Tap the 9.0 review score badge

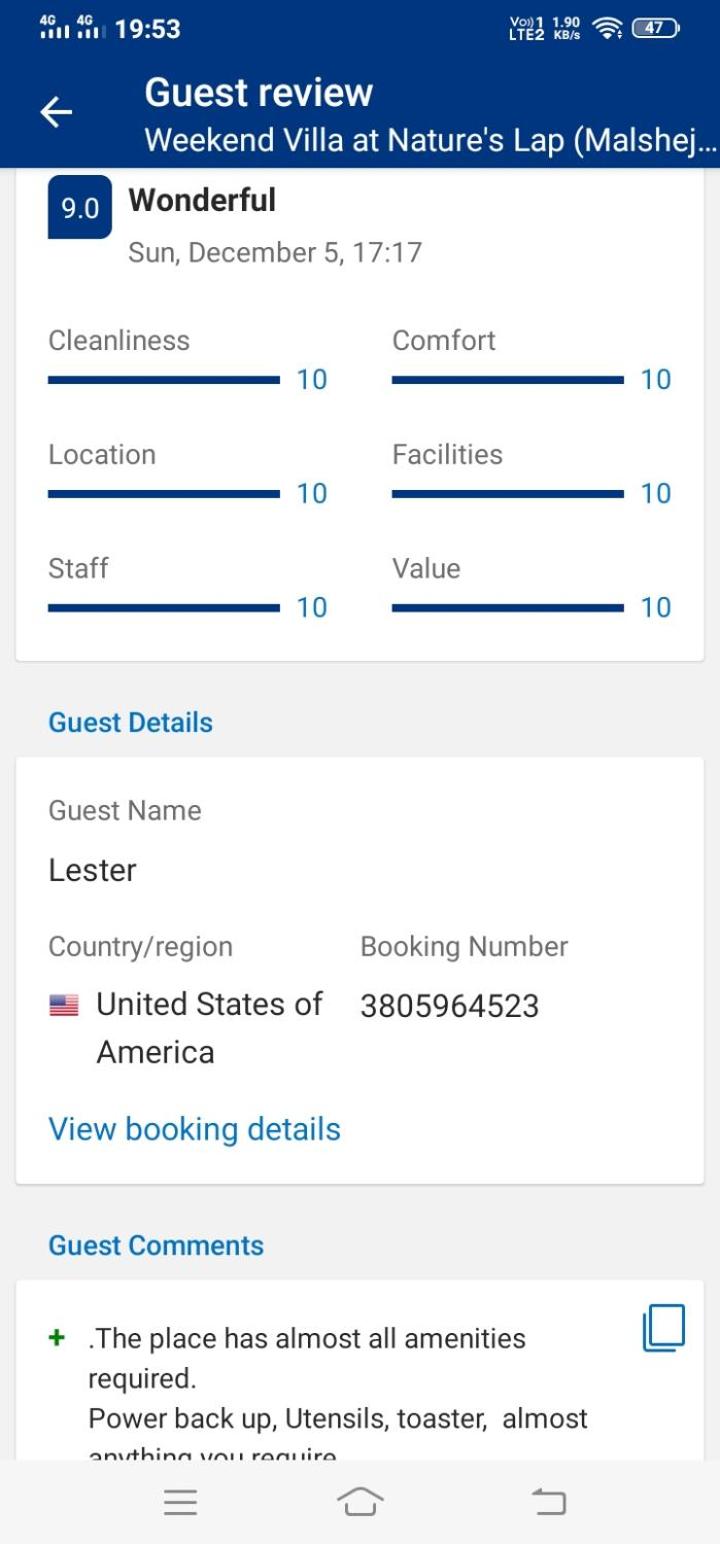pyautogui.click(x=80, y=208)
